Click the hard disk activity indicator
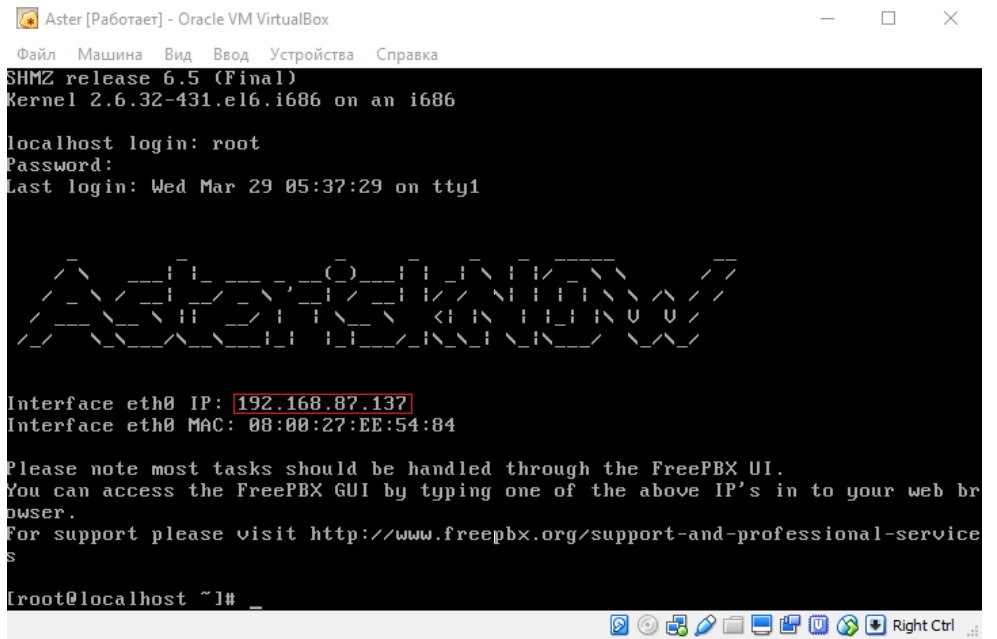The image size is (997, 639). pyautogui.click(x=619, y=626)
